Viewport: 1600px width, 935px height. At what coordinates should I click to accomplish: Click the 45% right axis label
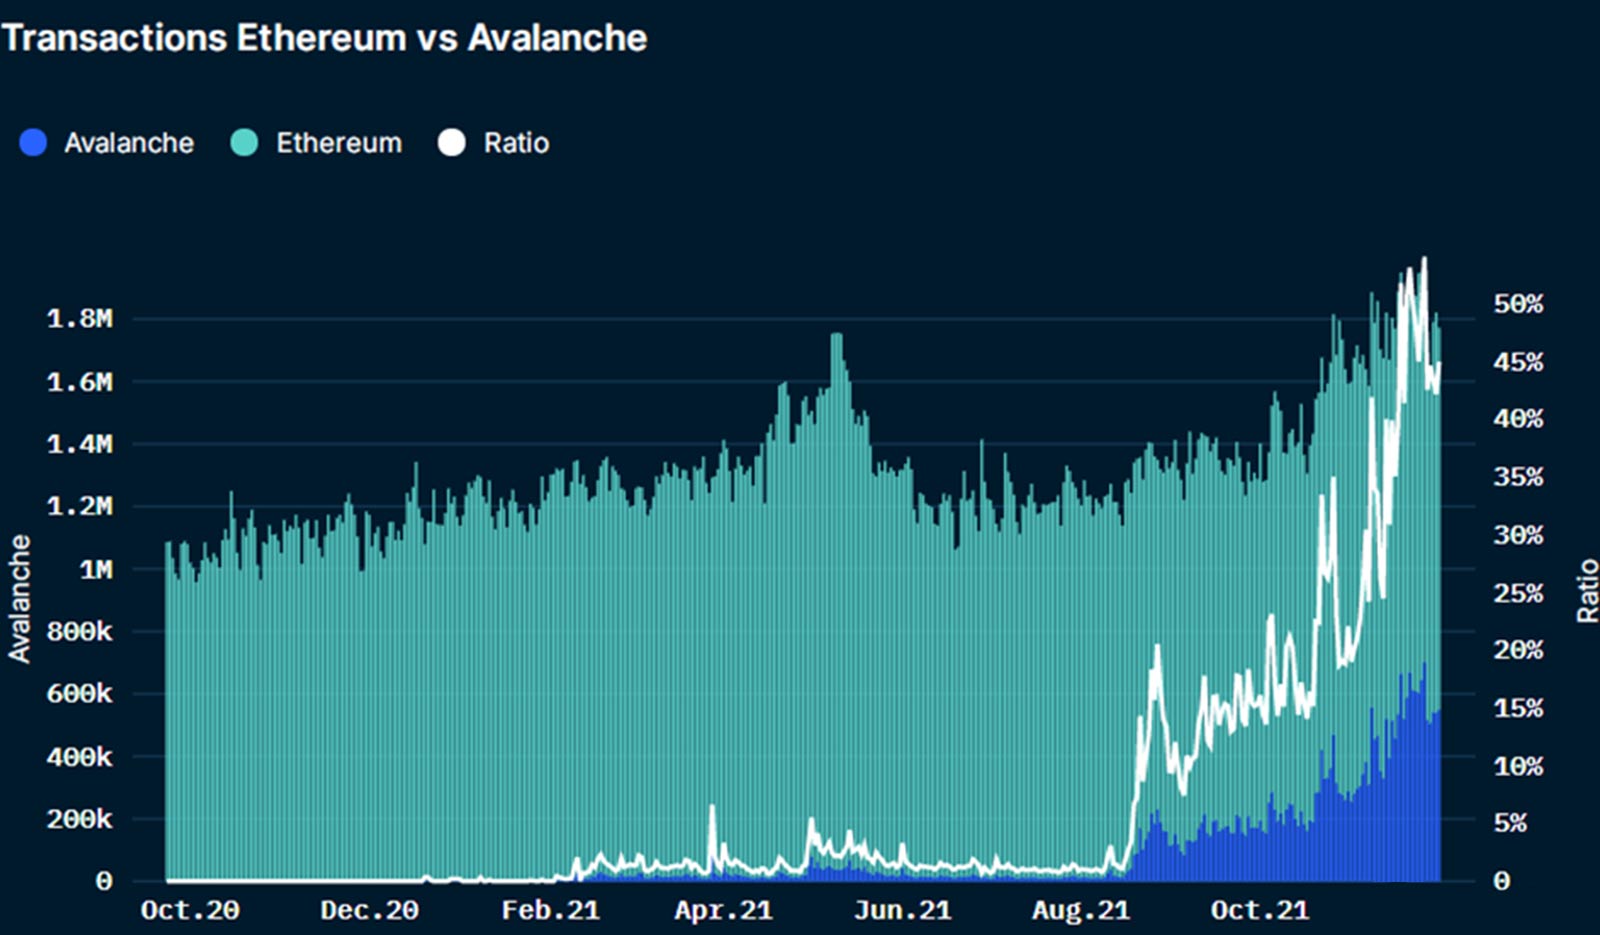pos(1518,361)
